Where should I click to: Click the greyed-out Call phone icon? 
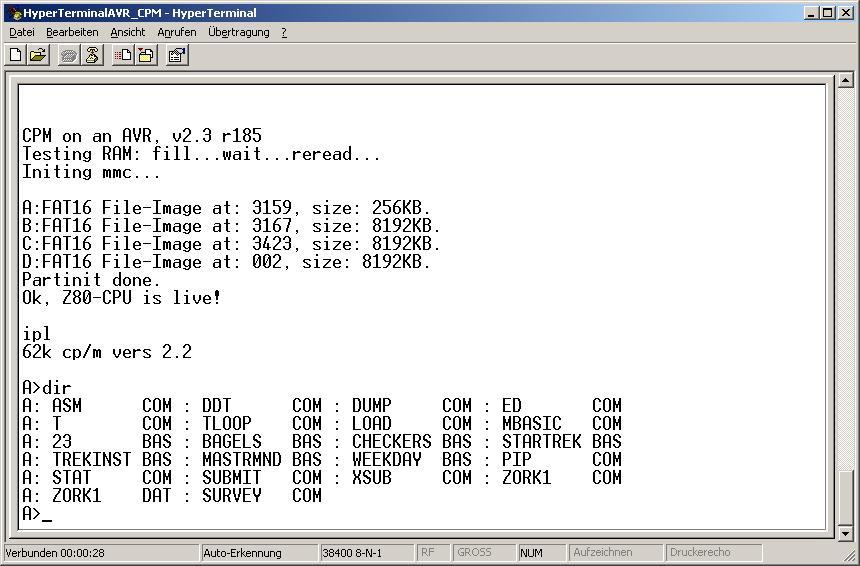pos(69,56)
